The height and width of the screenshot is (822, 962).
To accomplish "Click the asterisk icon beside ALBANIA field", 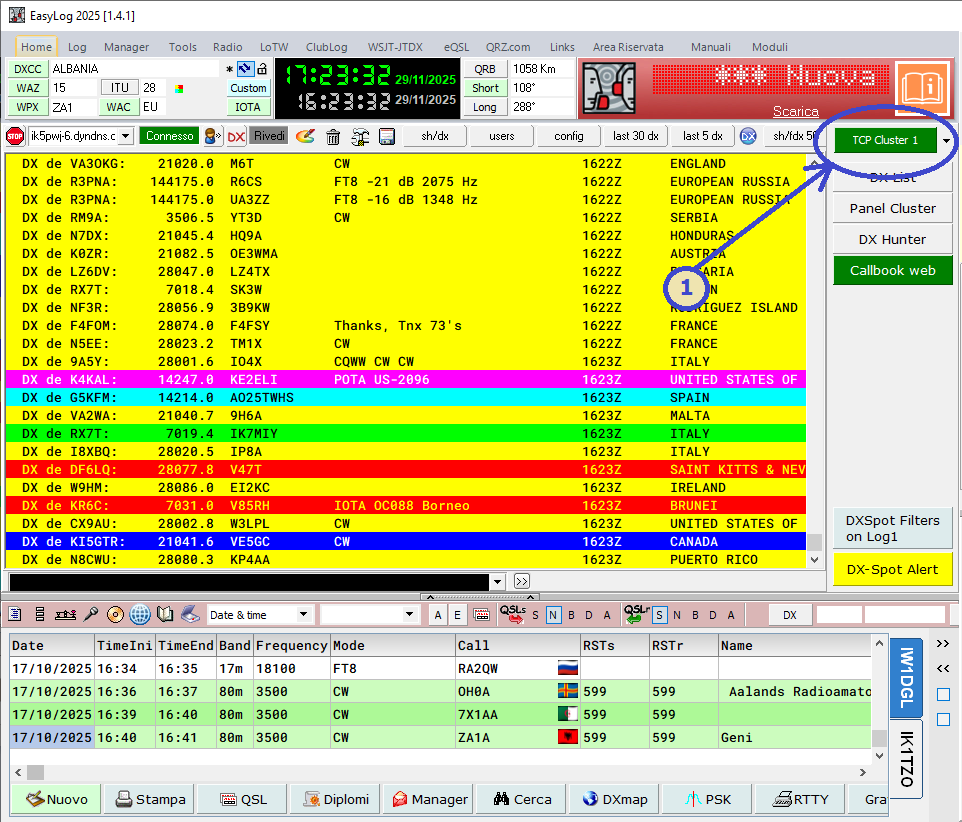I will coord(229,69).
